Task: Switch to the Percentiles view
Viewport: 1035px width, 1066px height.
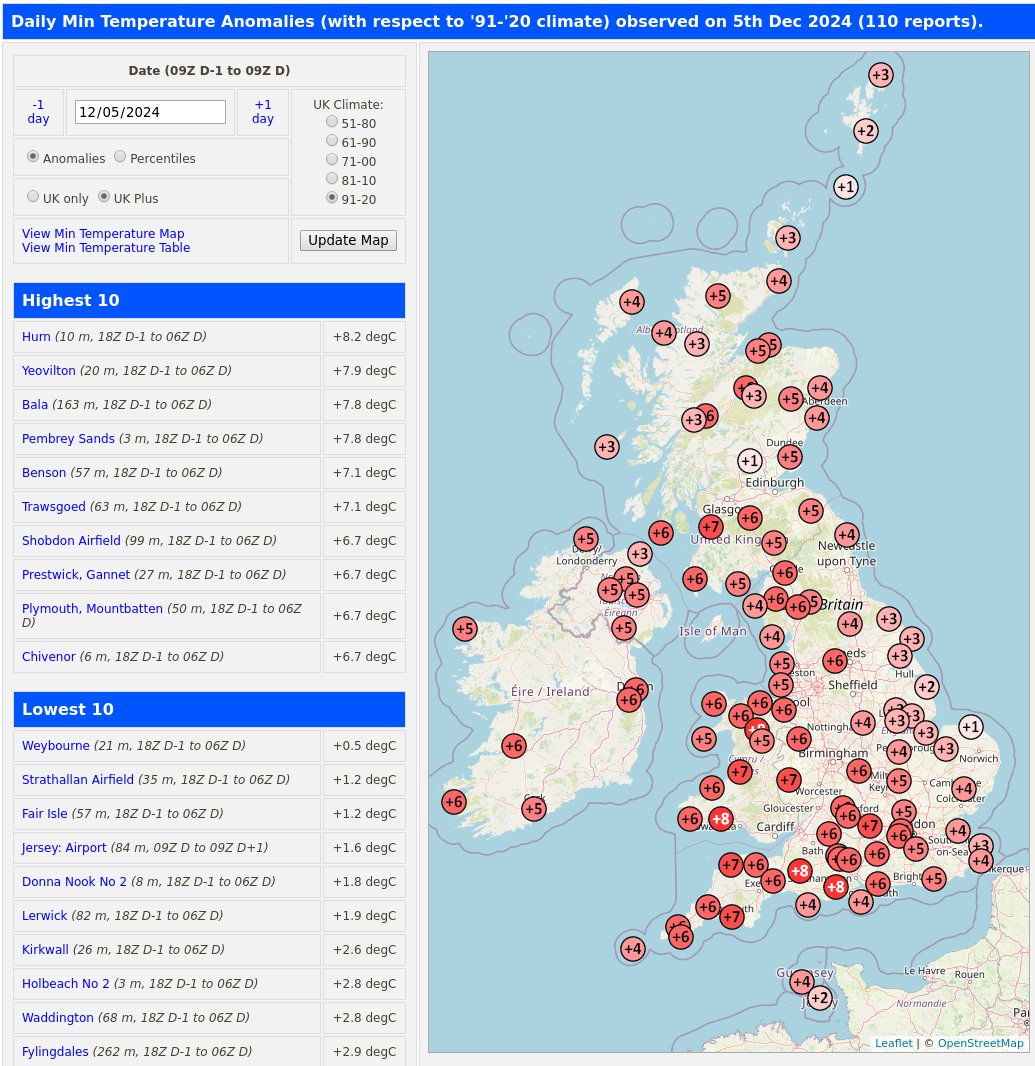Action: (x=120, y=156)
